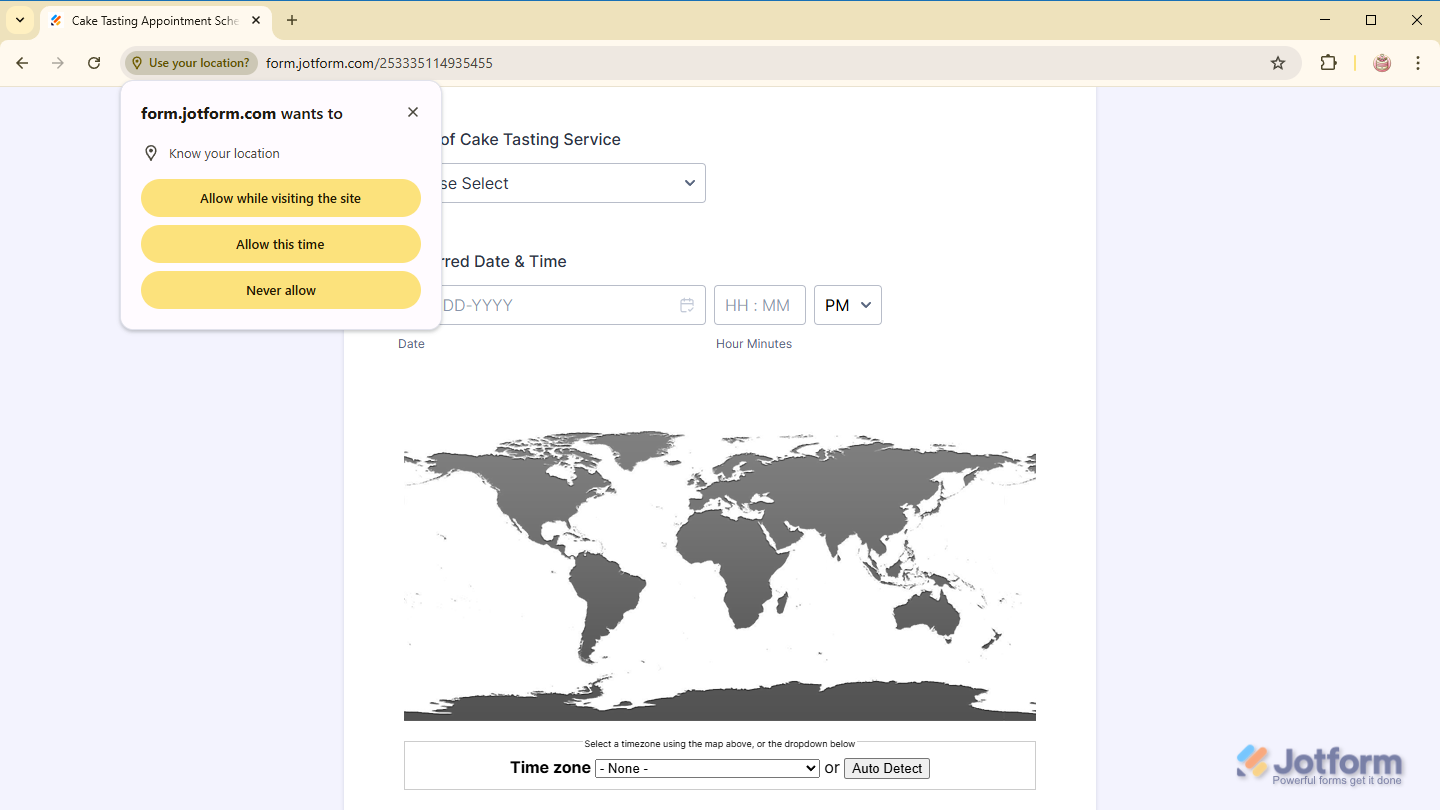1440x810 pixels.
Task: Click Allow while visiting the site
Action: click(x=280, y=198)
